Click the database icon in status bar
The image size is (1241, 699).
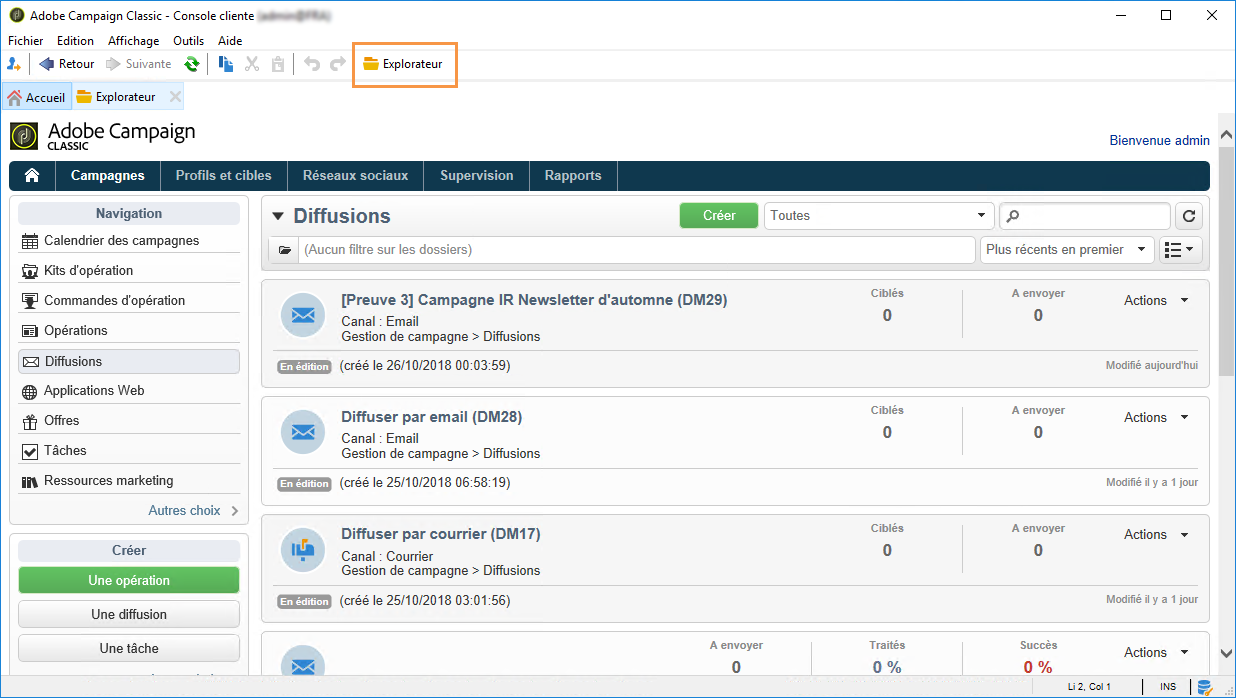[x=1205, y=688]
